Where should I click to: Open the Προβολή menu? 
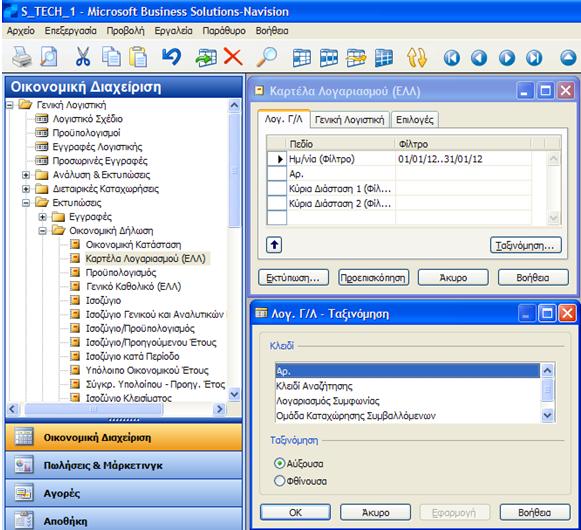point(125,31)
